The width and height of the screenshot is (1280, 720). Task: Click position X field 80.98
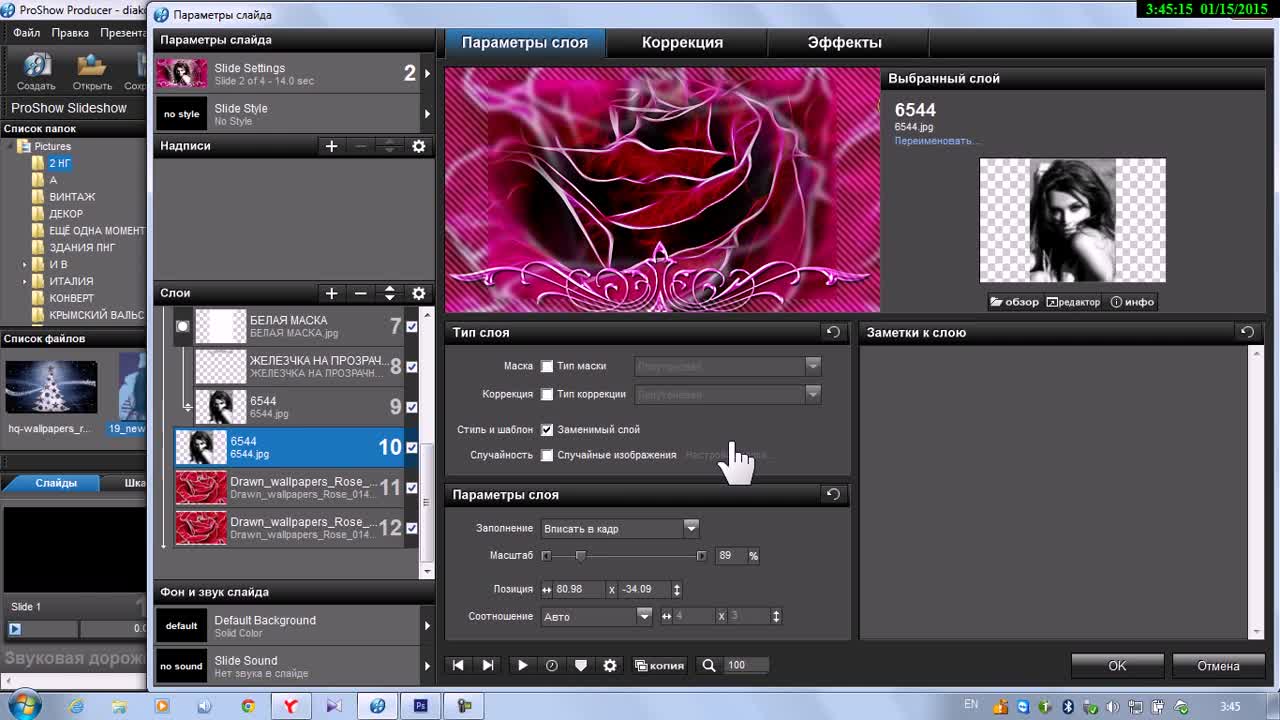pyautogui.click(x=579, y=590)
